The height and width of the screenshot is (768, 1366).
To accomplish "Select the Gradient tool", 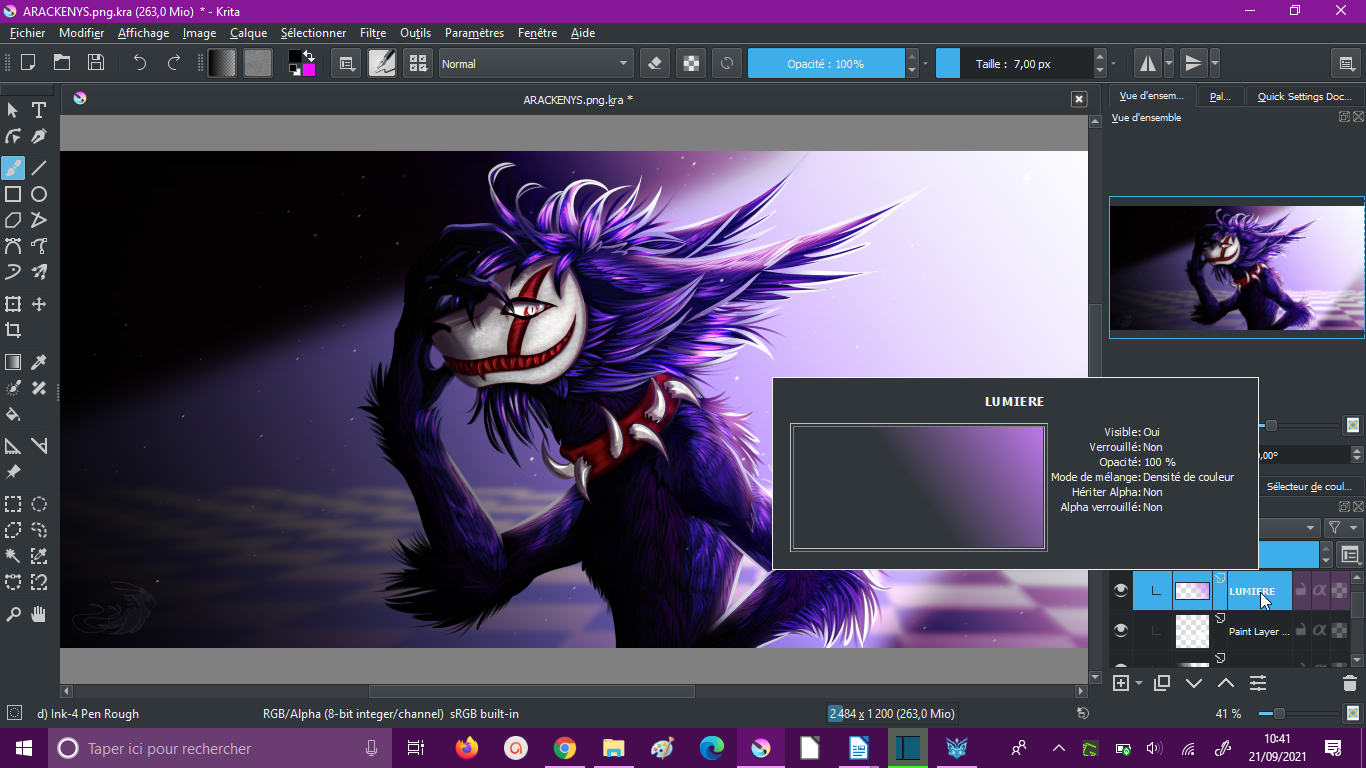I will tap(13, 362).
